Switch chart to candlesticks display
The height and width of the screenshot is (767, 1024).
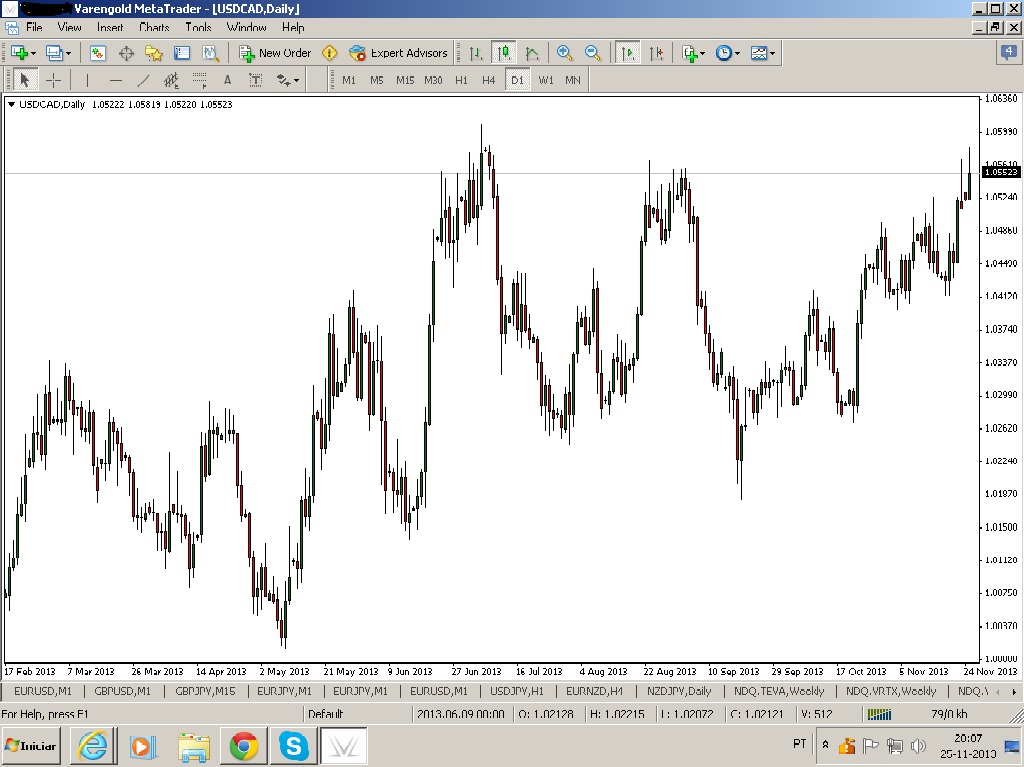(503, 53)
